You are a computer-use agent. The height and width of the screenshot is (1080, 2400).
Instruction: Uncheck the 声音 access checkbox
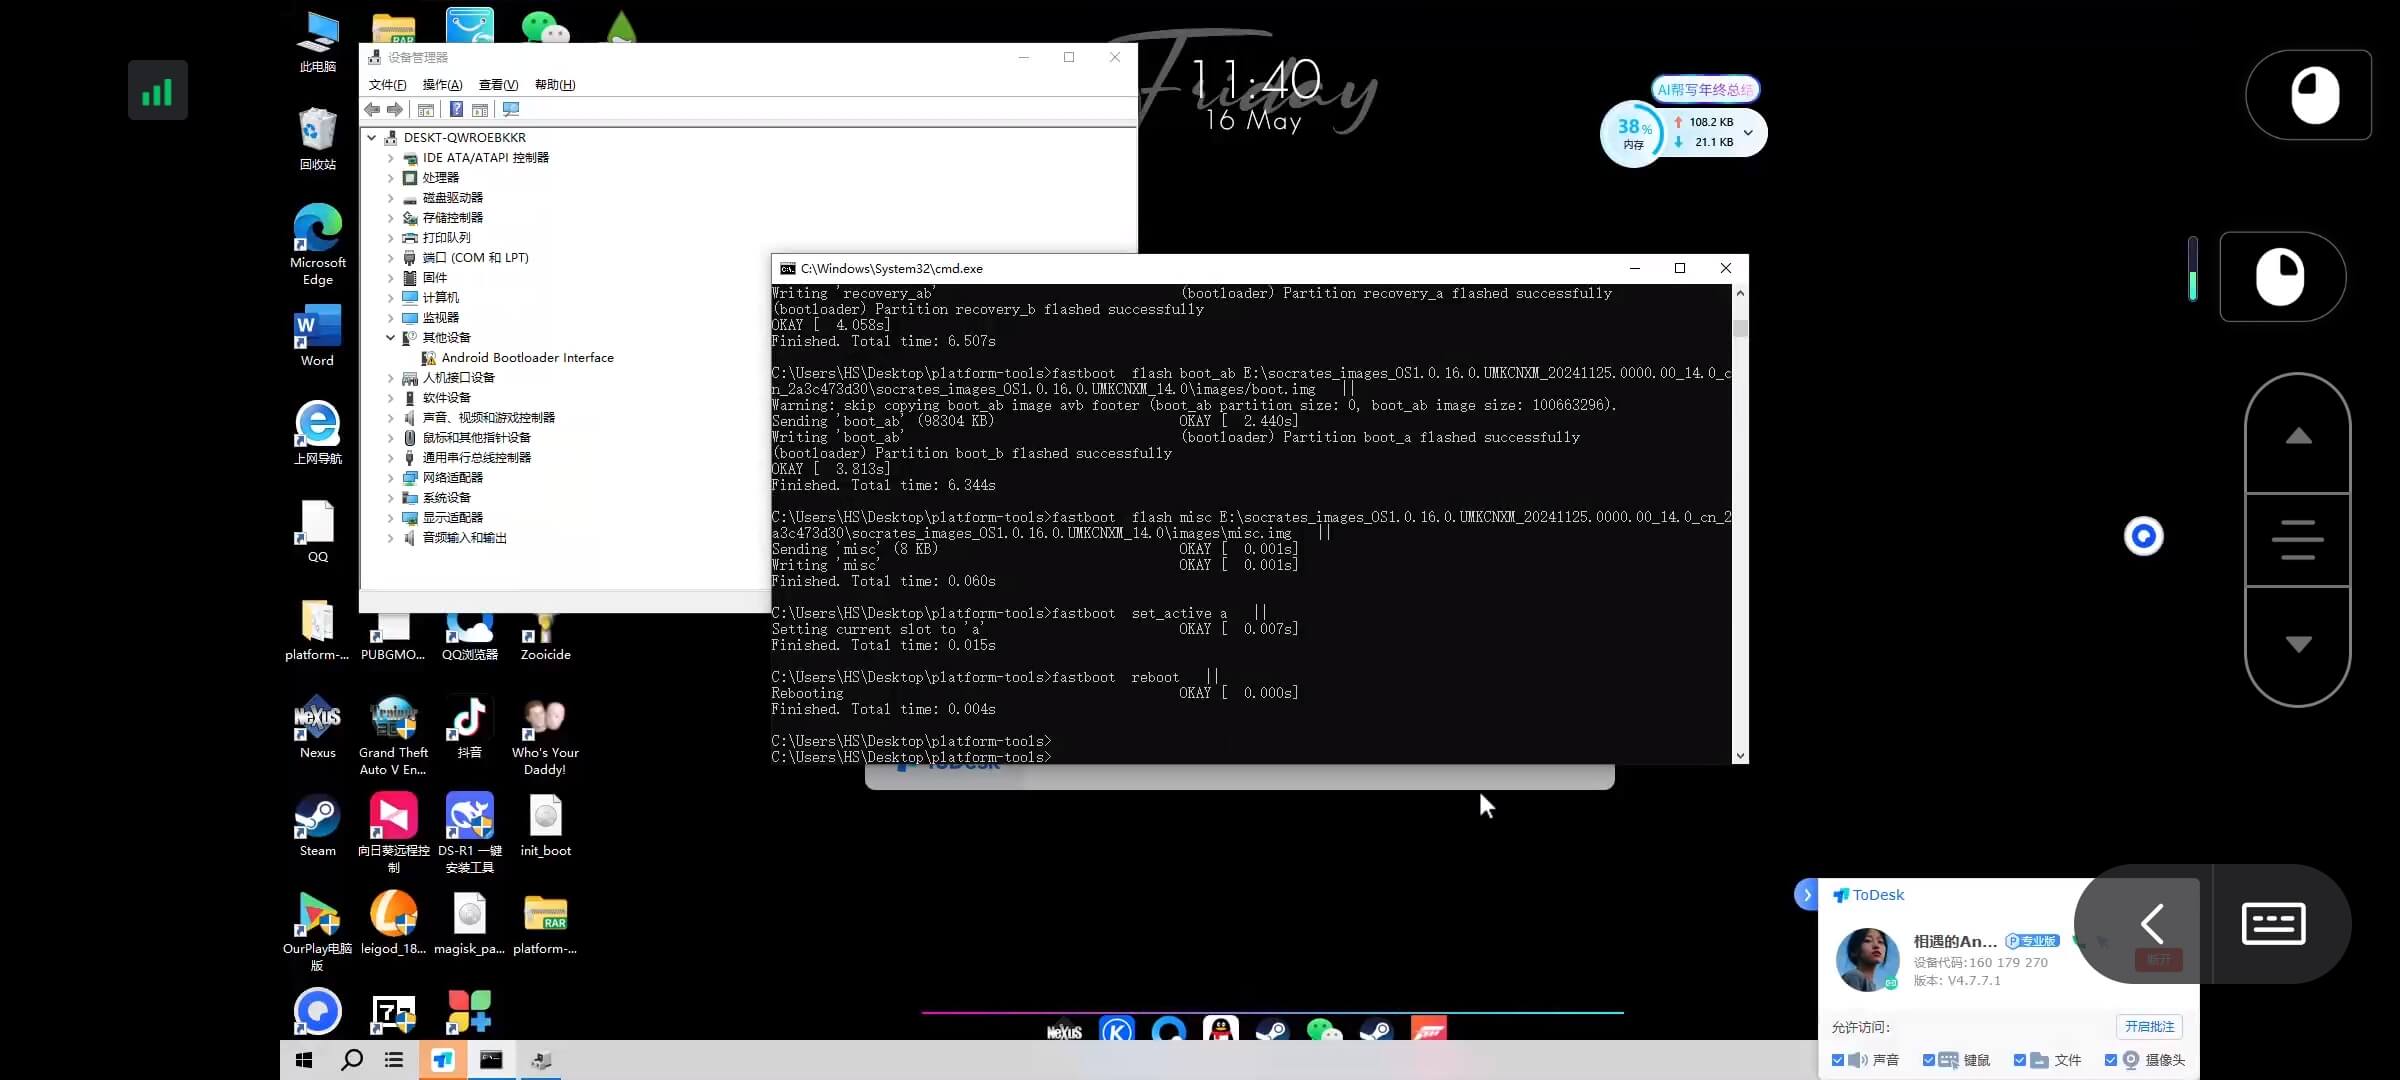click(x=1838, y=1060)
